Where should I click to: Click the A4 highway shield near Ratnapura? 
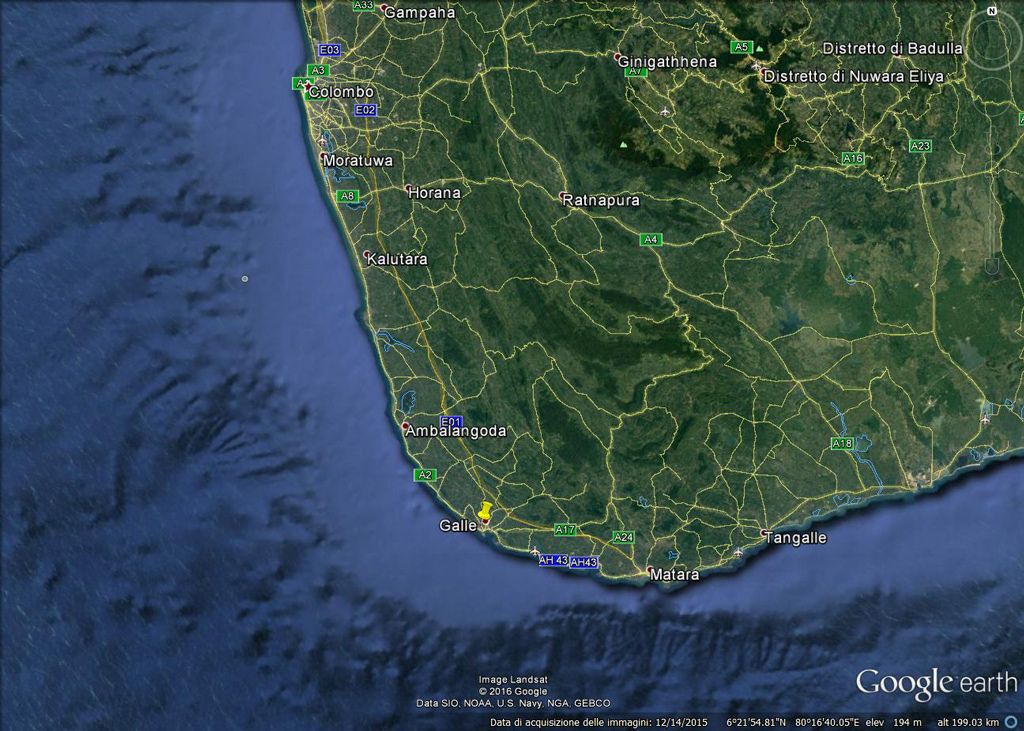point(651,239)
